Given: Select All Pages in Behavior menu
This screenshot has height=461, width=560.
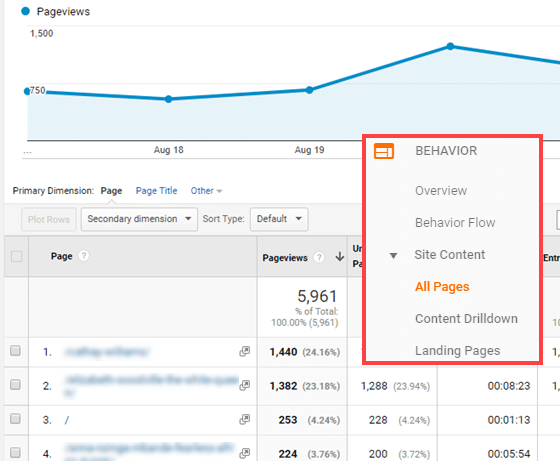Looking at the screenshot, I should point(442,287).
